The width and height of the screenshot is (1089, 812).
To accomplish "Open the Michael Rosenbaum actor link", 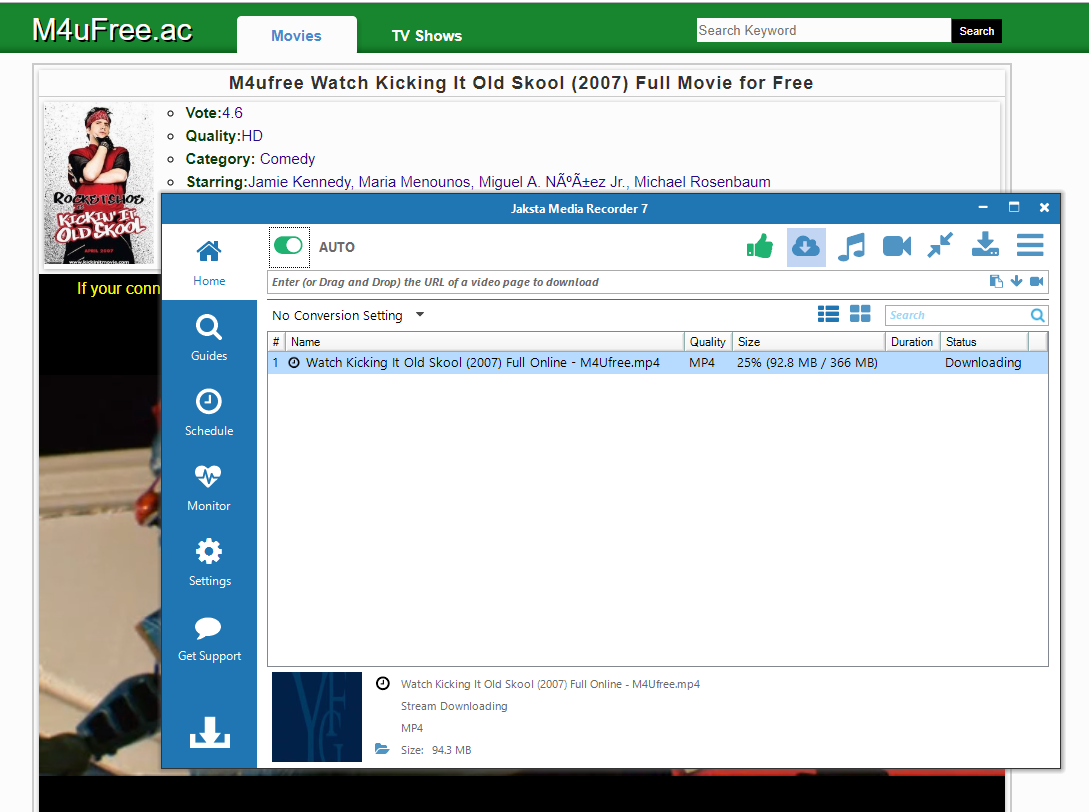I will [702, 182].
